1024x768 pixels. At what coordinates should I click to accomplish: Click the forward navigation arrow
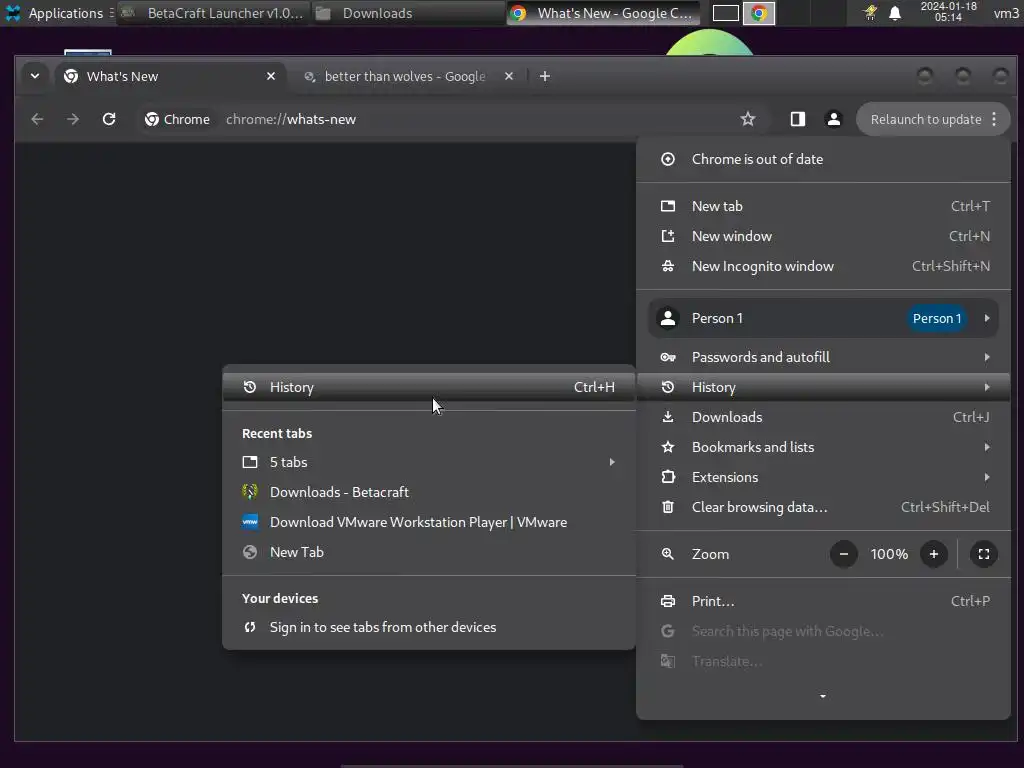click(73, 119)
